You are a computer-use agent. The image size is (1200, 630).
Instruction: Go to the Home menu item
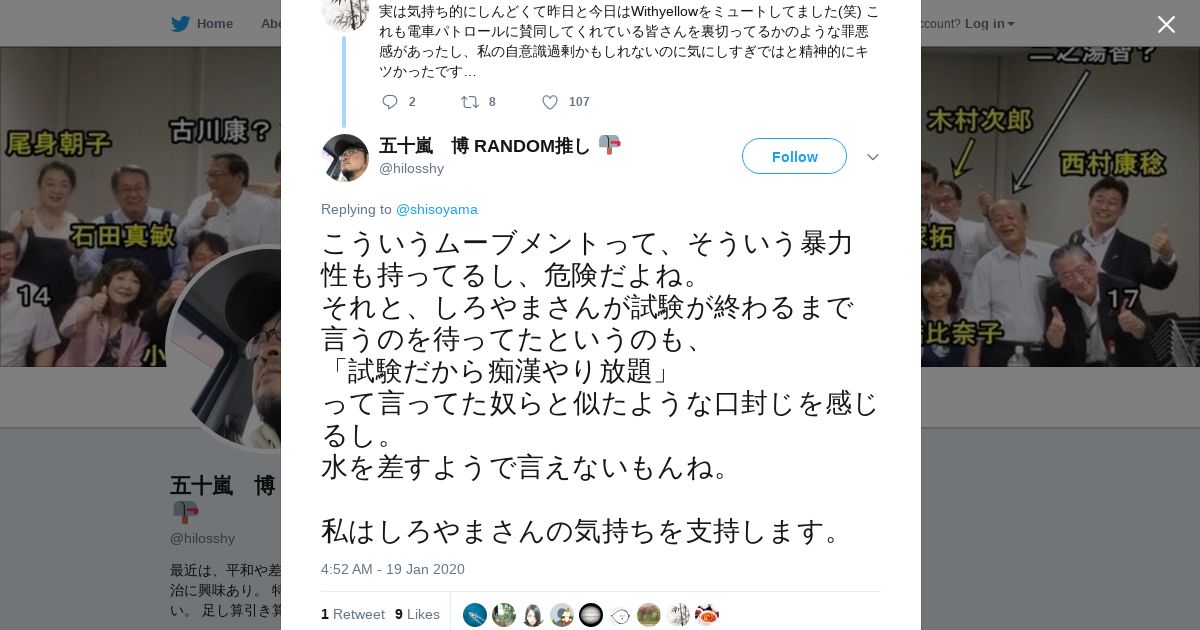click(x=215, y=23)
